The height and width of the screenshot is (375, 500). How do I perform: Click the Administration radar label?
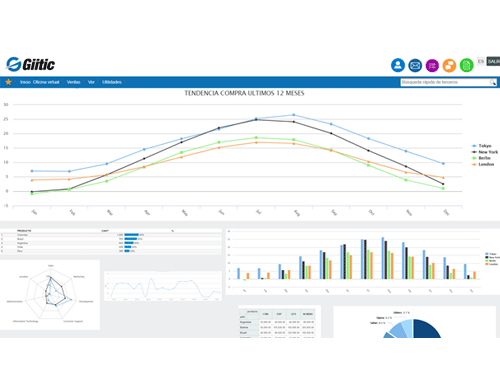[x=14, y=302]
